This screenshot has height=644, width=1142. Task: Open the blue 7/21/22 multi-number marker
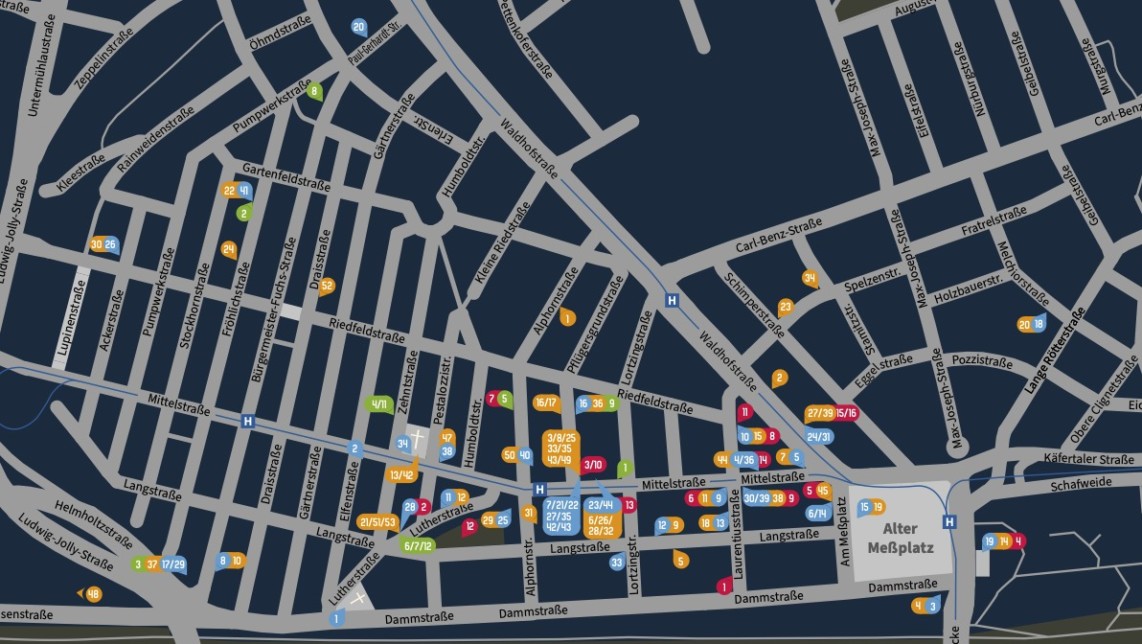pyautogui.click(x=561, y=515)
